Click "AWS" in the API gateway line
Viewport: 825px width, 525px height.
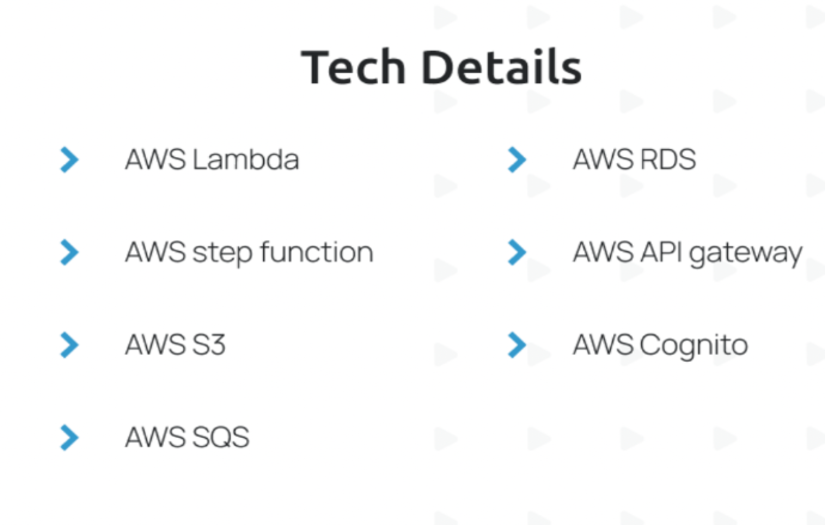tap(602, 252)
